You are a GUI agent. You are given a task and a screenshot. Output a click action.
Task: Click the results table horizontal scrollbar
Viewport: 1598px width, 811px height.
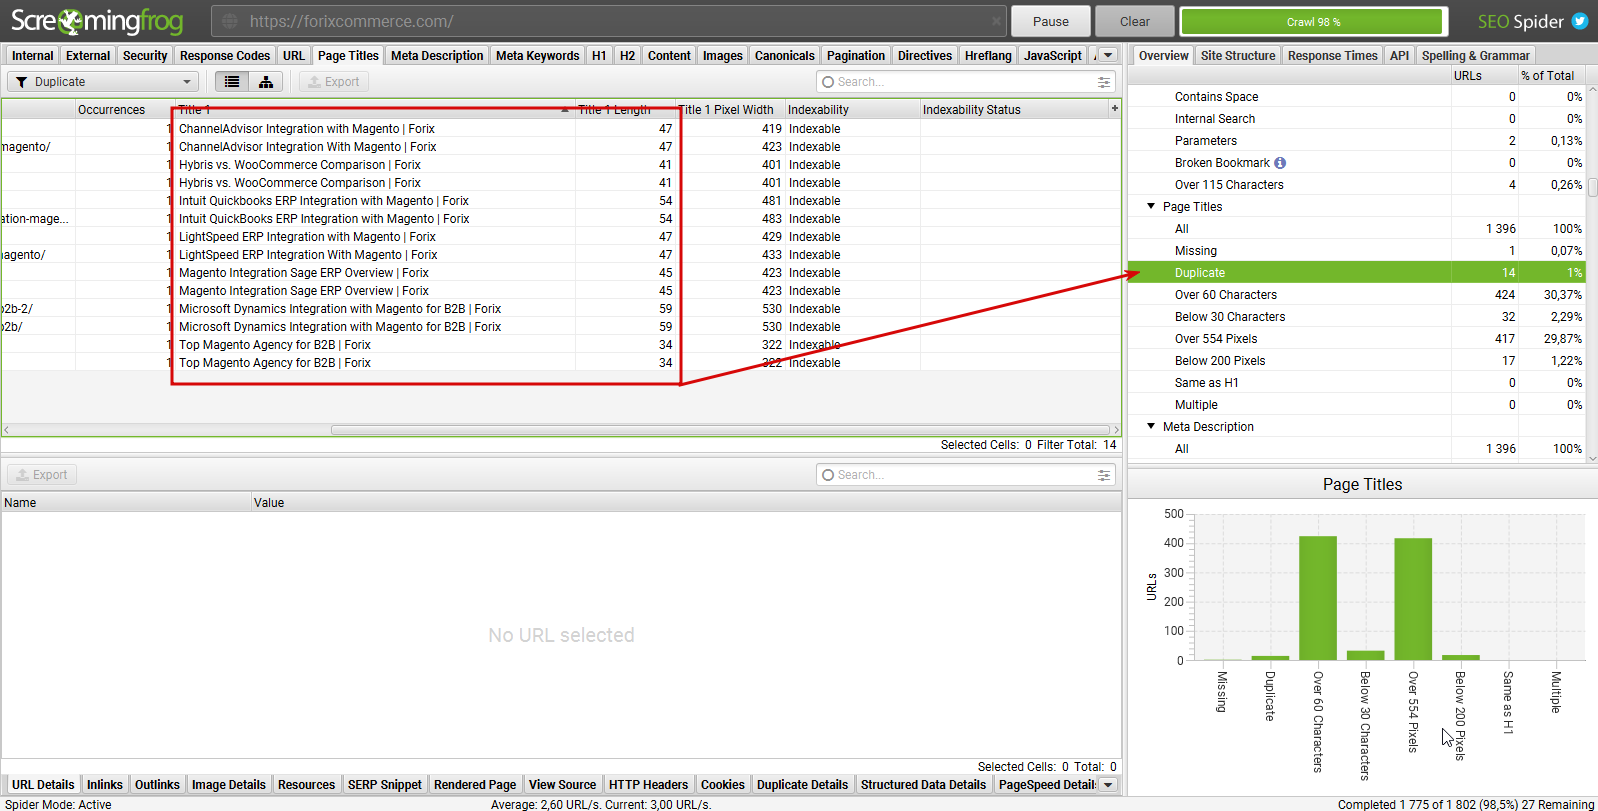click(720, 430)
